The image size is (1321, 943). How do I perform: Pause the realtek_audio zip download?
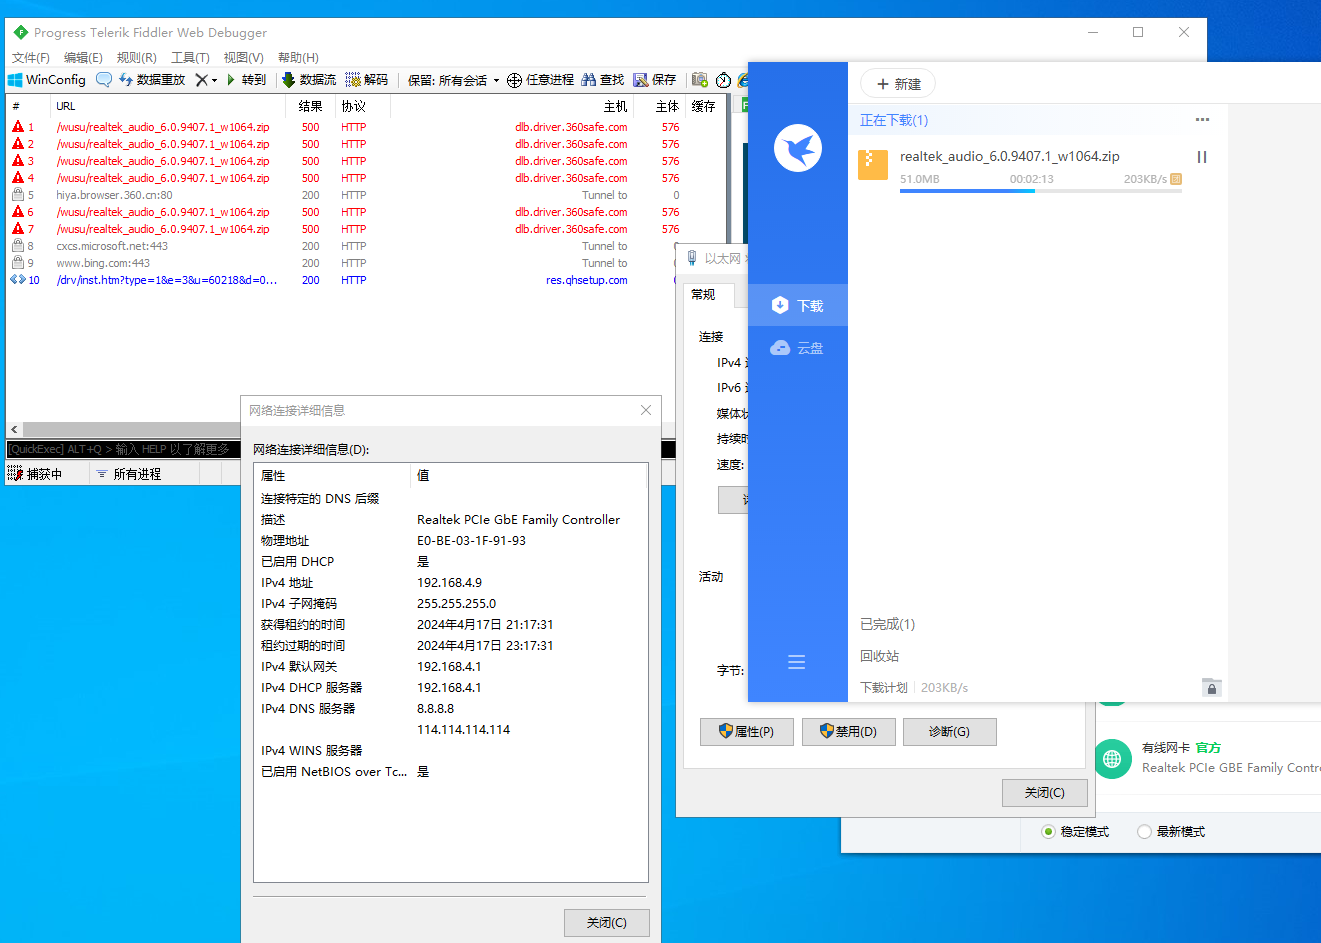point(1202,157)
